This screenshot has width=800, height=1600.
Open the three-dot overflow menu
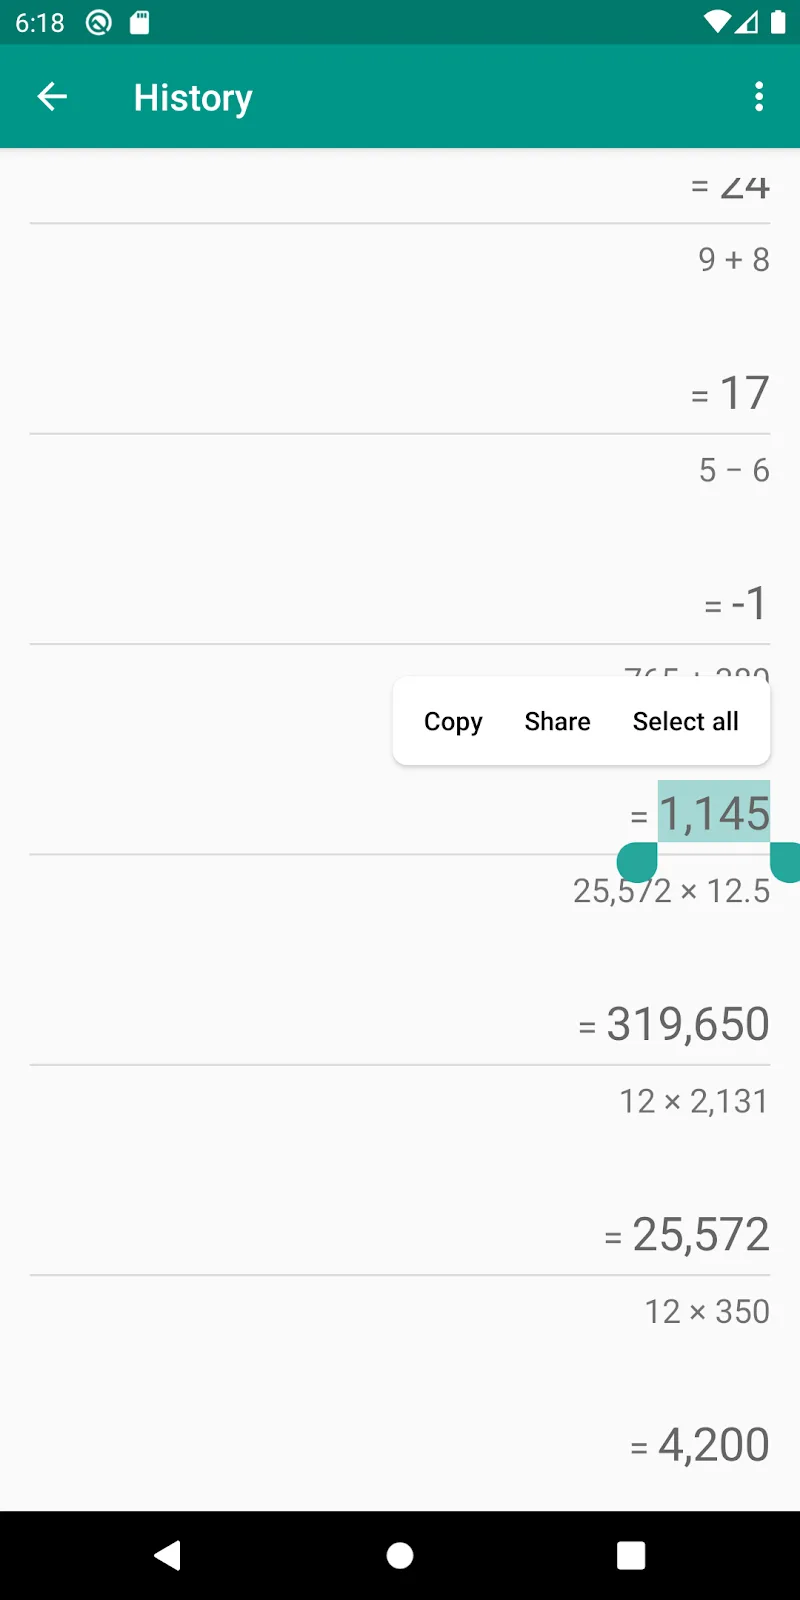point(759,97)
